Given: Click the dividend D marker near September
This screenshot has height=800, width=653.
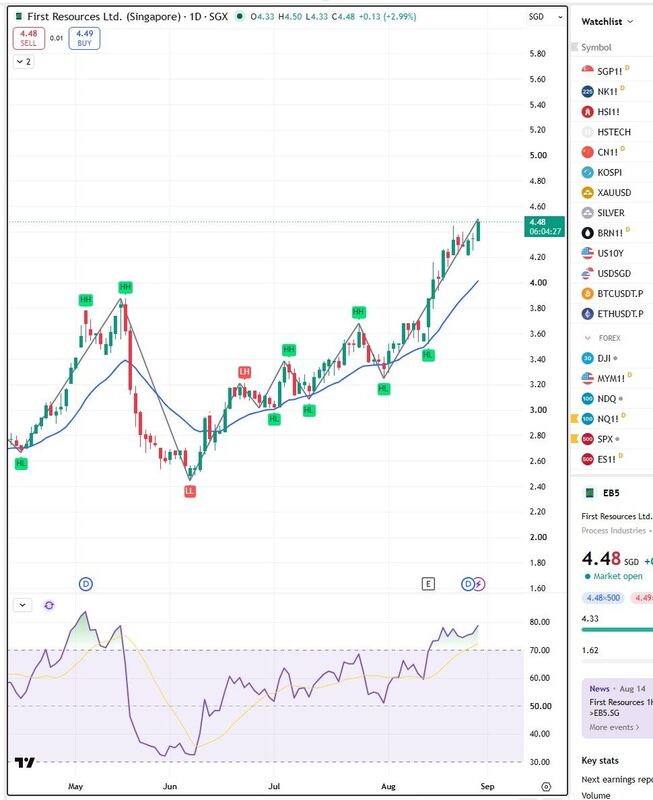Looking at the screenshot, I should pyautogui.click(x=467, y=584).
